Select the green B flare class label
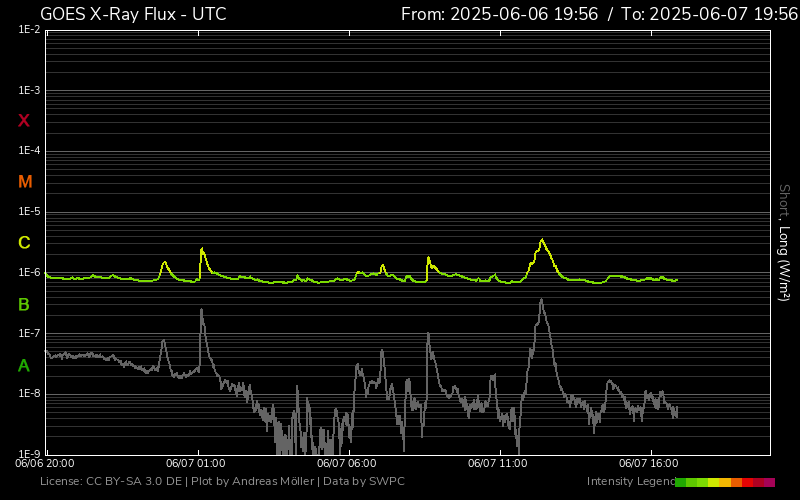This screenshot has width=800, height=500. tap(24, 304)
